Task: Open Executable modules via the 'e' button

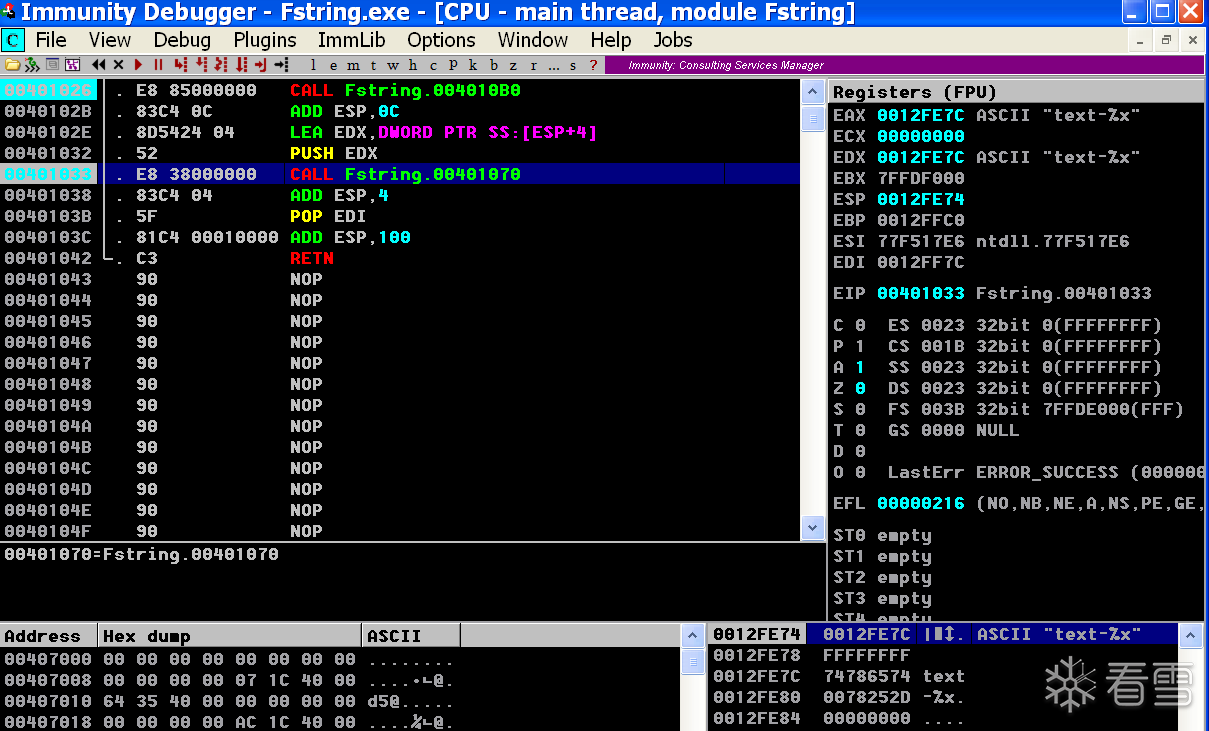Action: 333,65
